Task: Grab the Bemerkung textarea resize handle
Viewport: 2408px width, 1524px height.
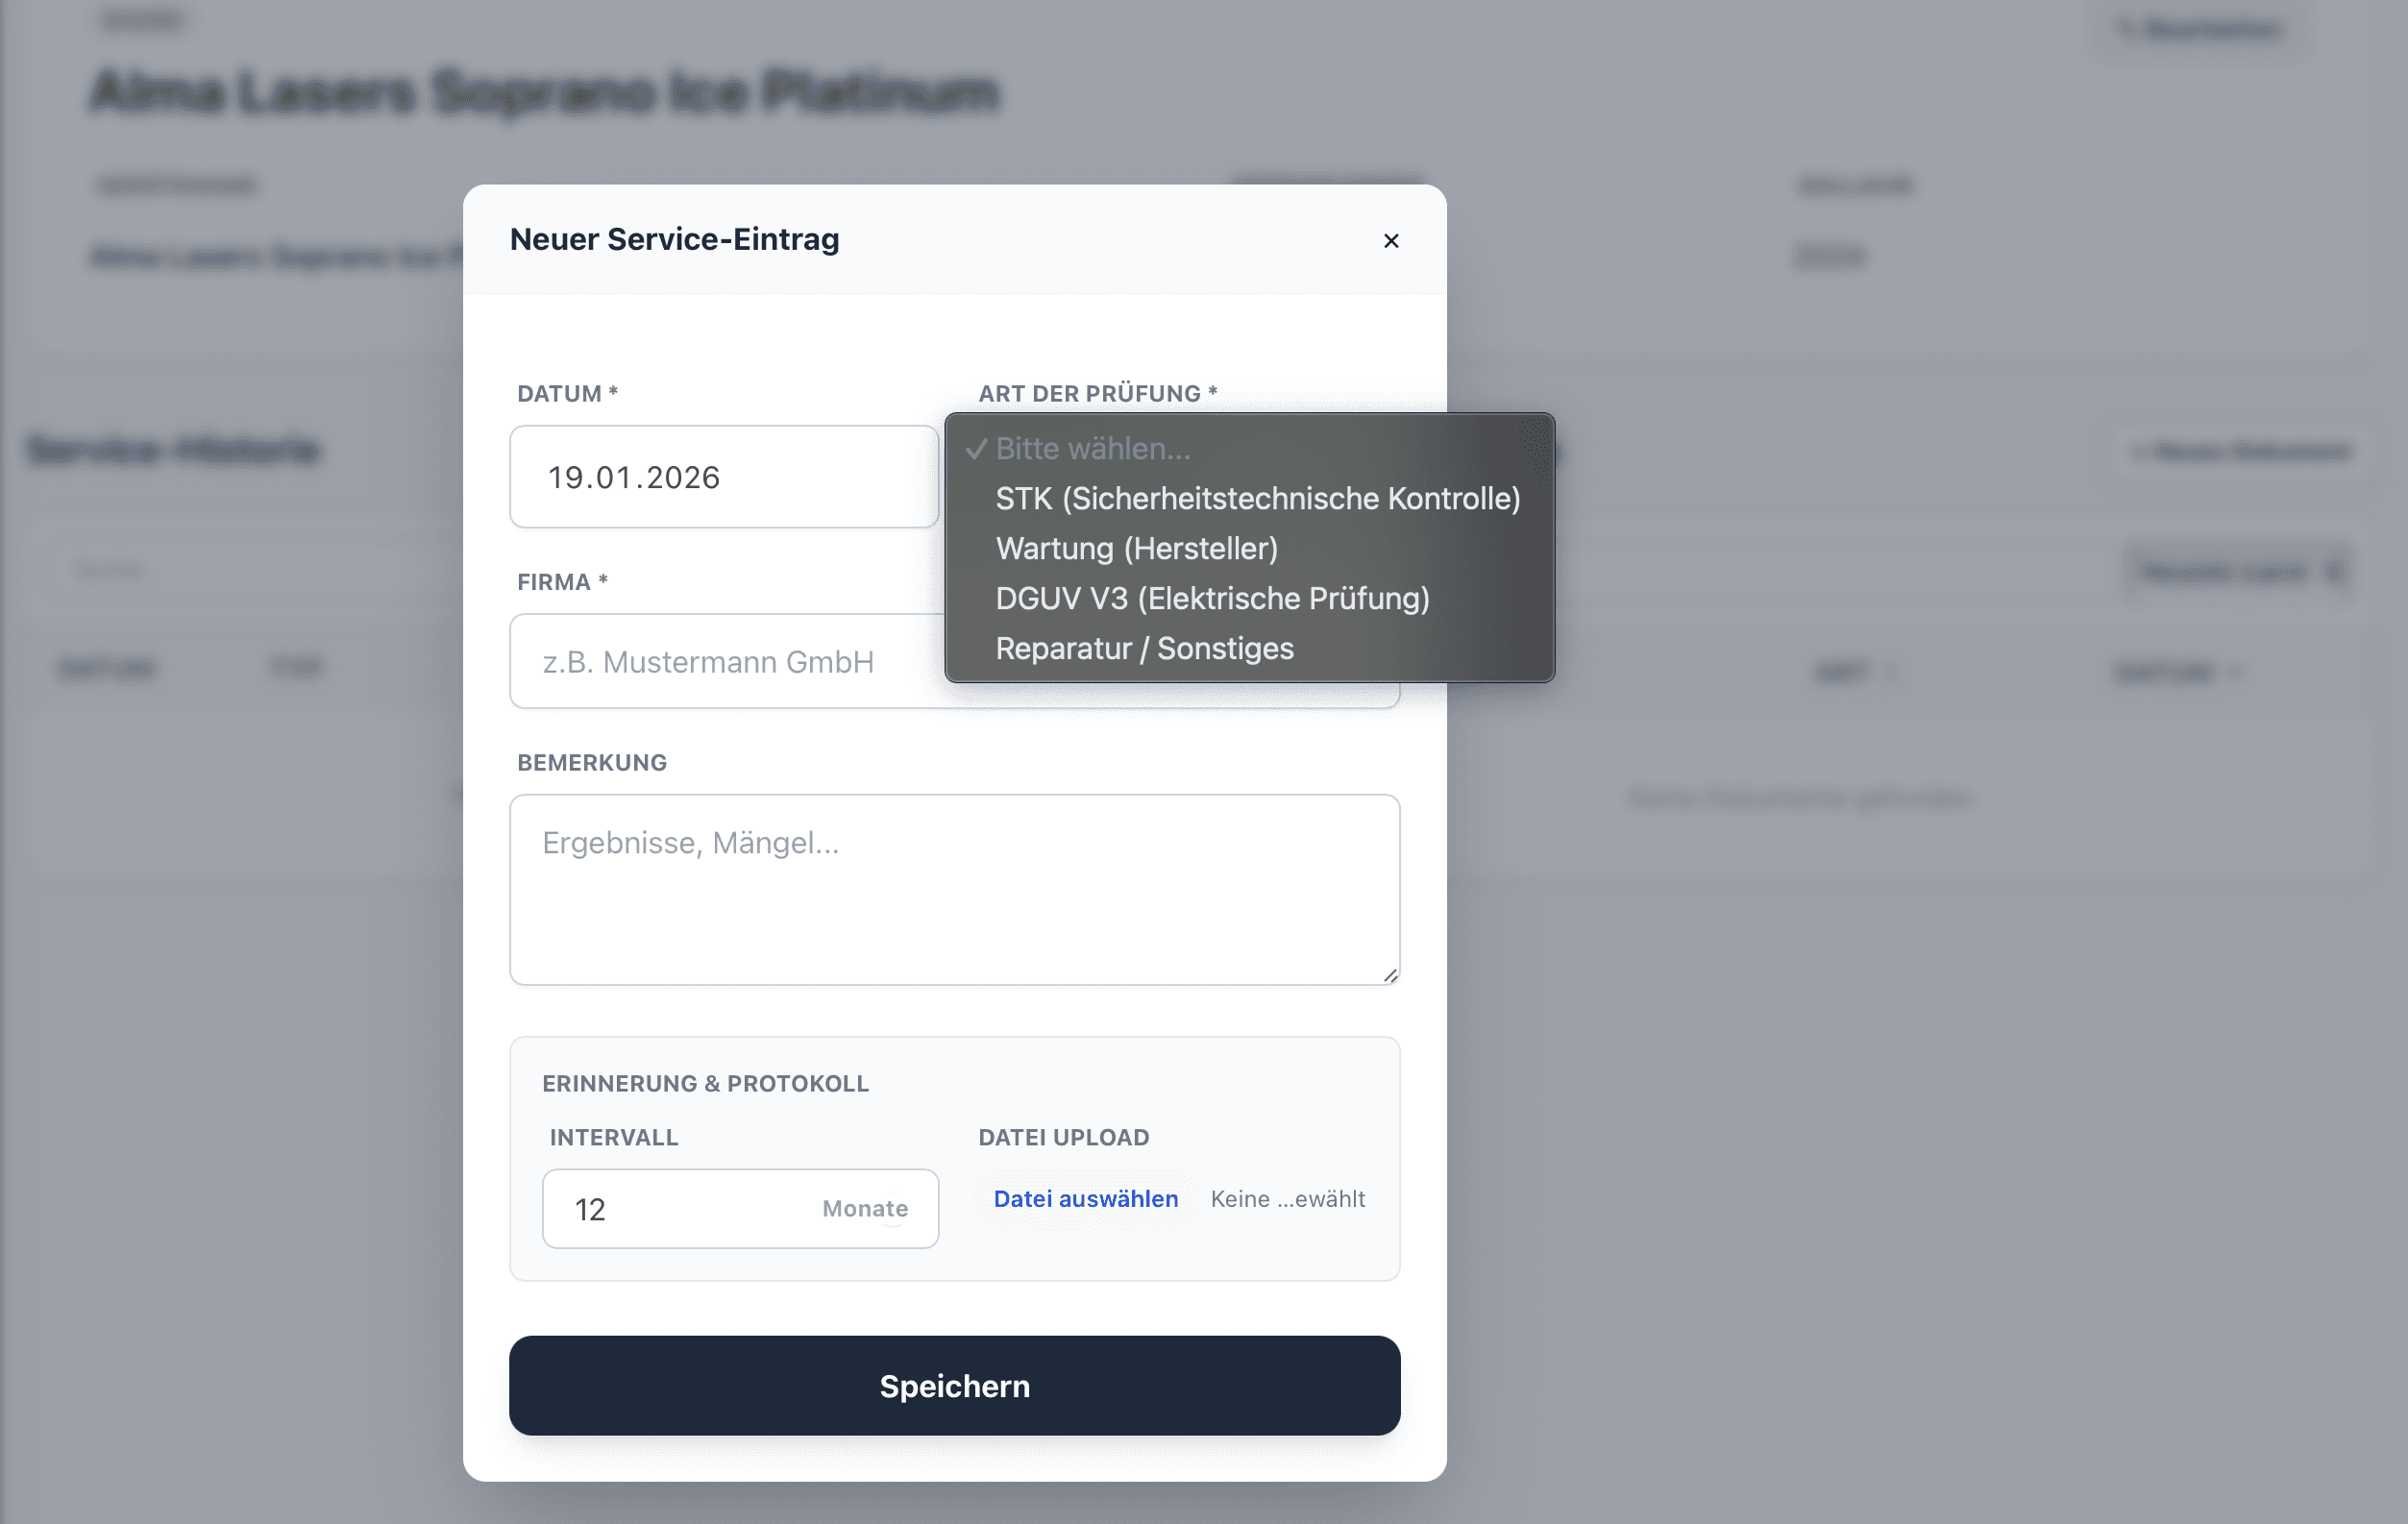Action: pos(1390,975)
